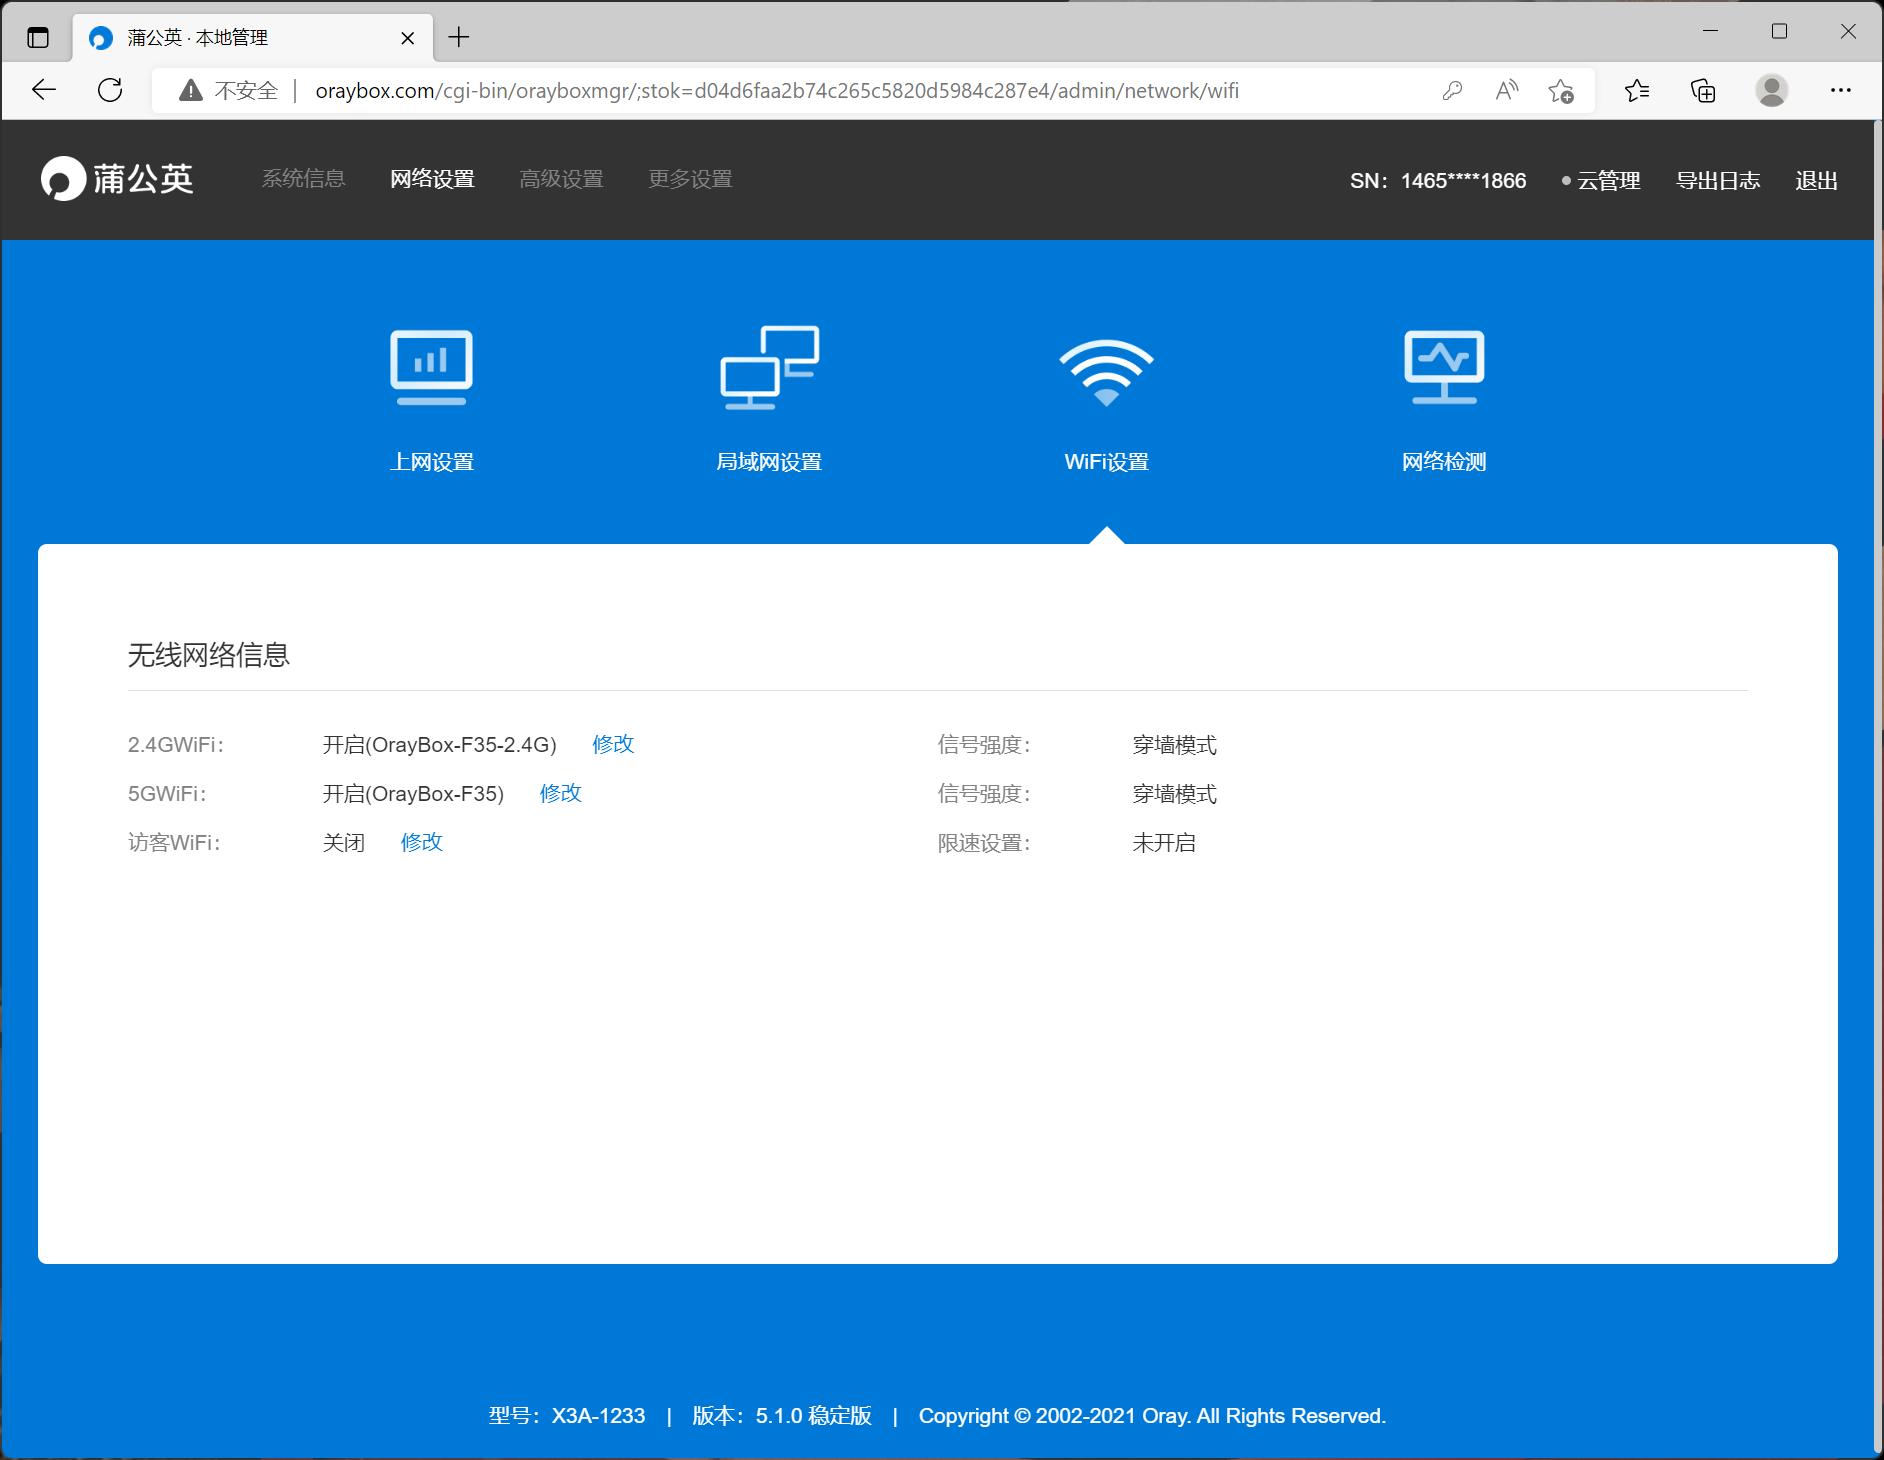This screenshot has width=1884, height=1460.
Task: Open a new browser tab with the plus button
Action: 460,37
